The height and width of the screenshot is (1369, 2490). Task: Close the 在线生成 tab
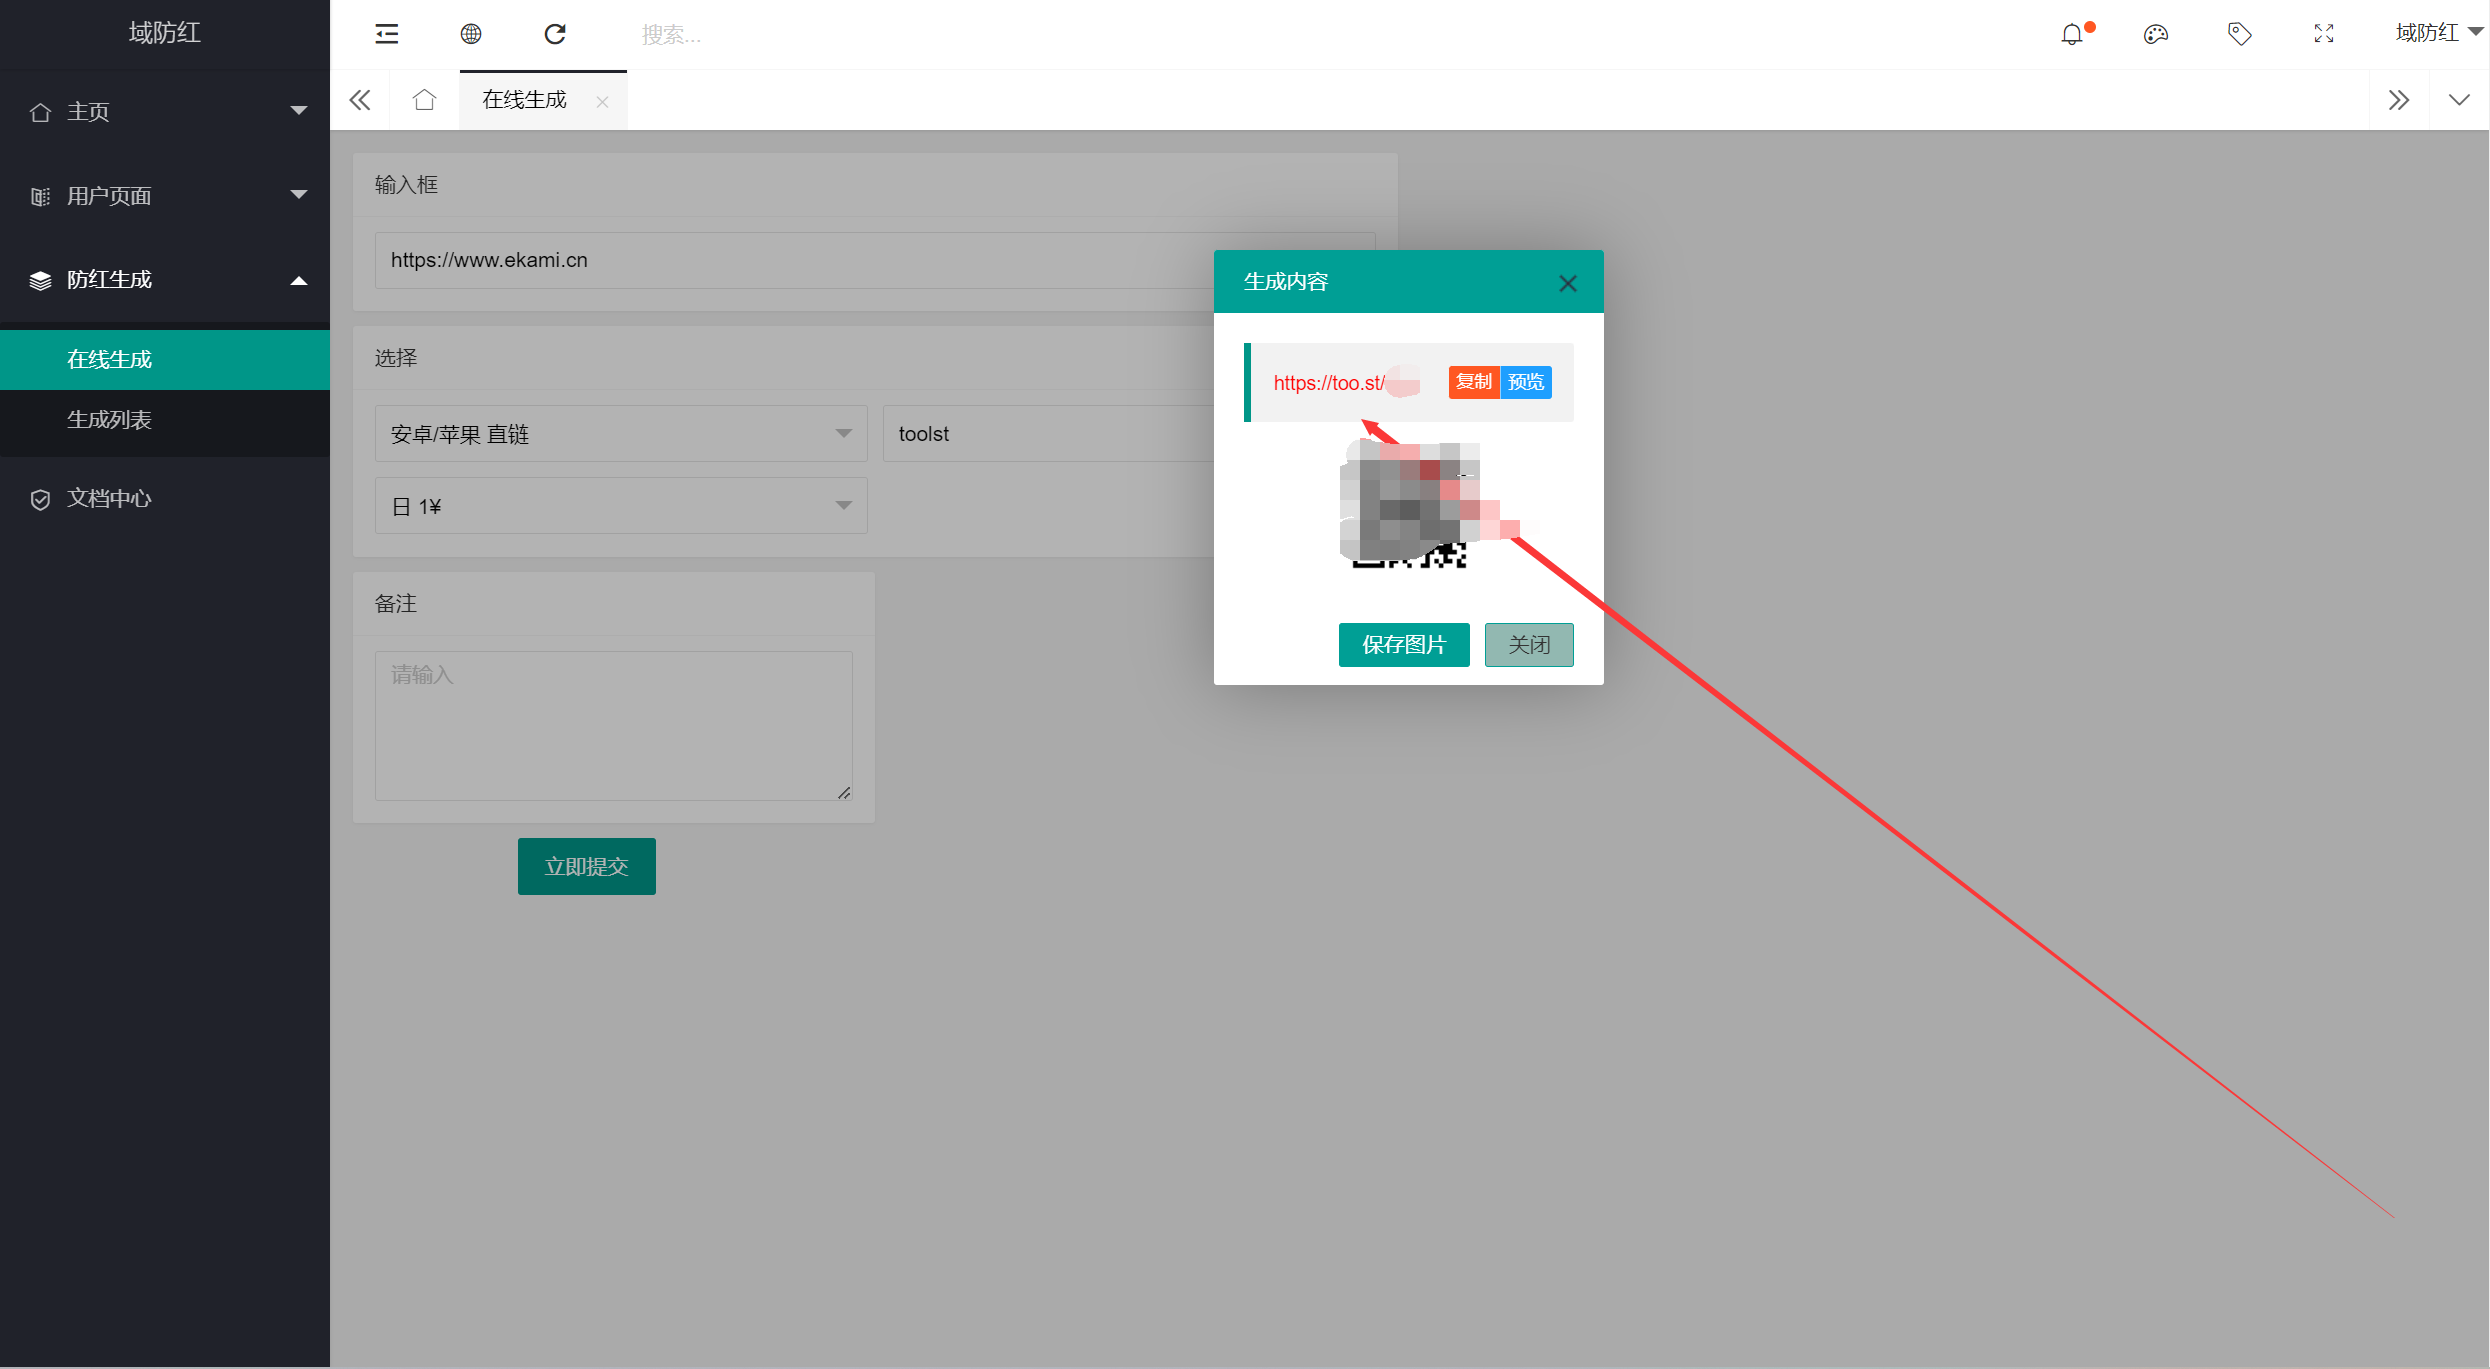tap(602, 101)
